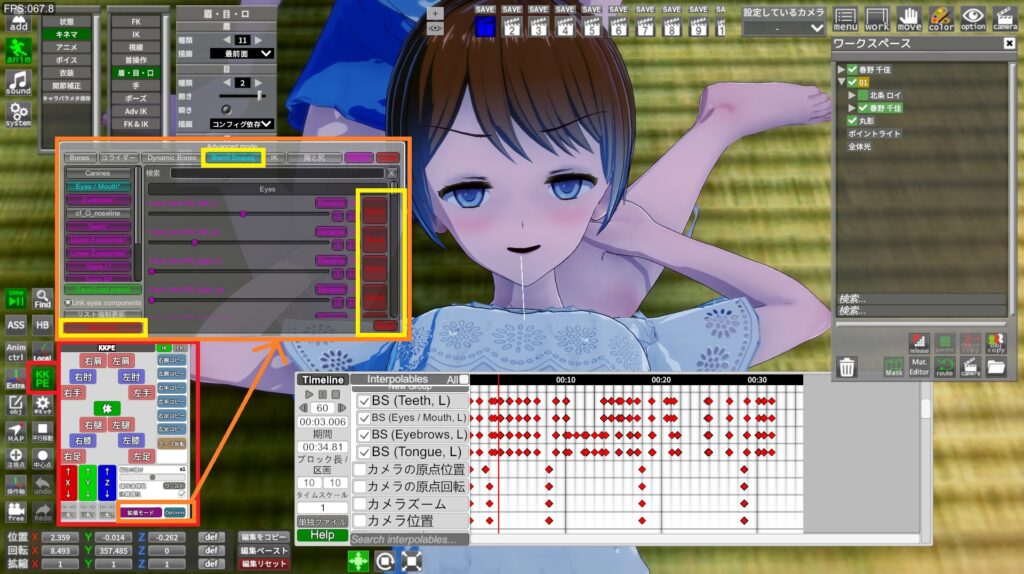Open the Mat. Editor icon
The height and width of the screenshot is (574, 1024).
[x=919, y=367]
